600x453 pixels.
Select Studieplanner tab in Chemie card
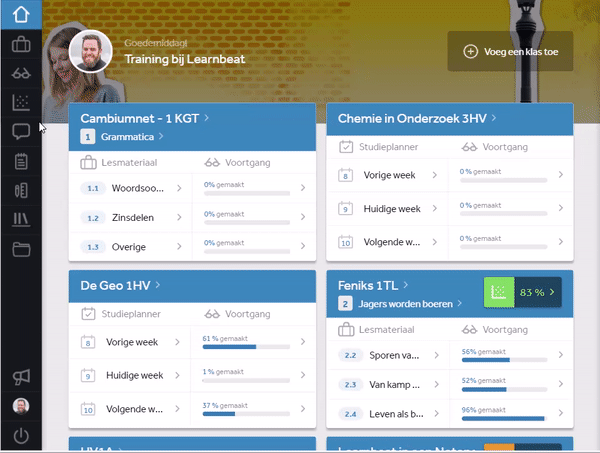(x=379, y=147)
